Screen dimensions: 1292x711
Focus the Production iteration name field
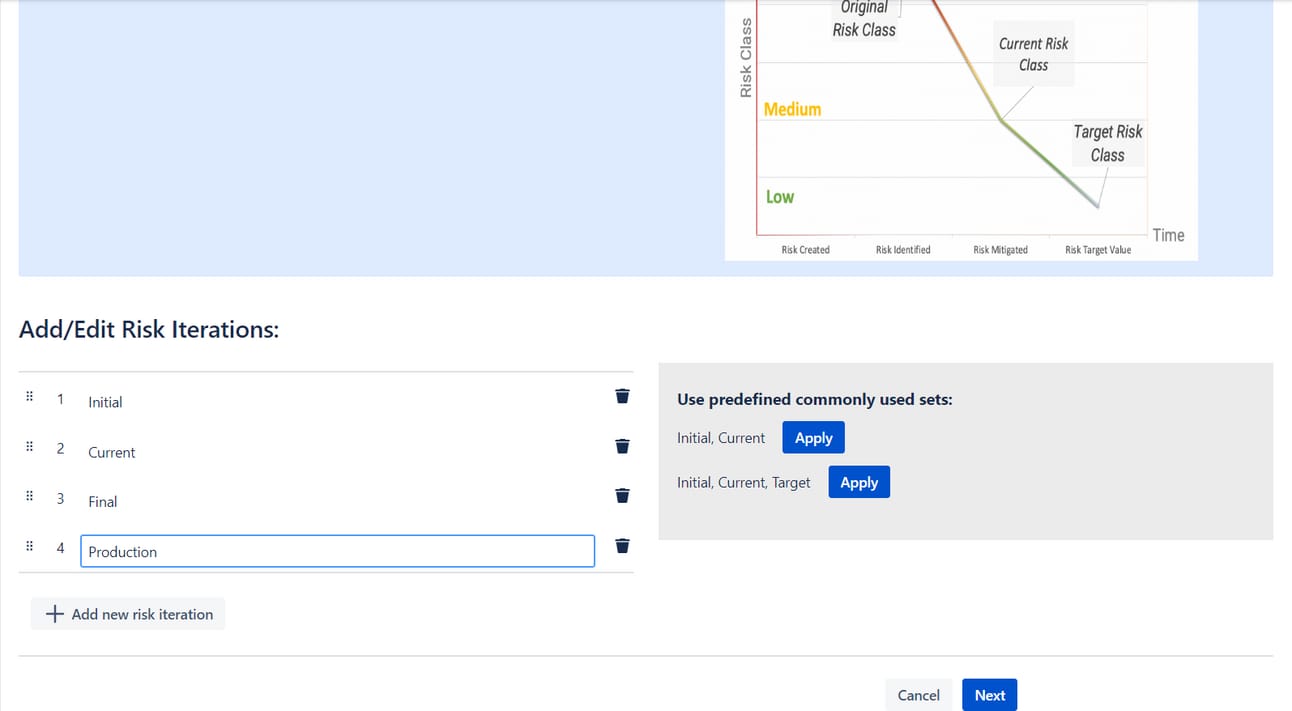[x=338, y=551]
